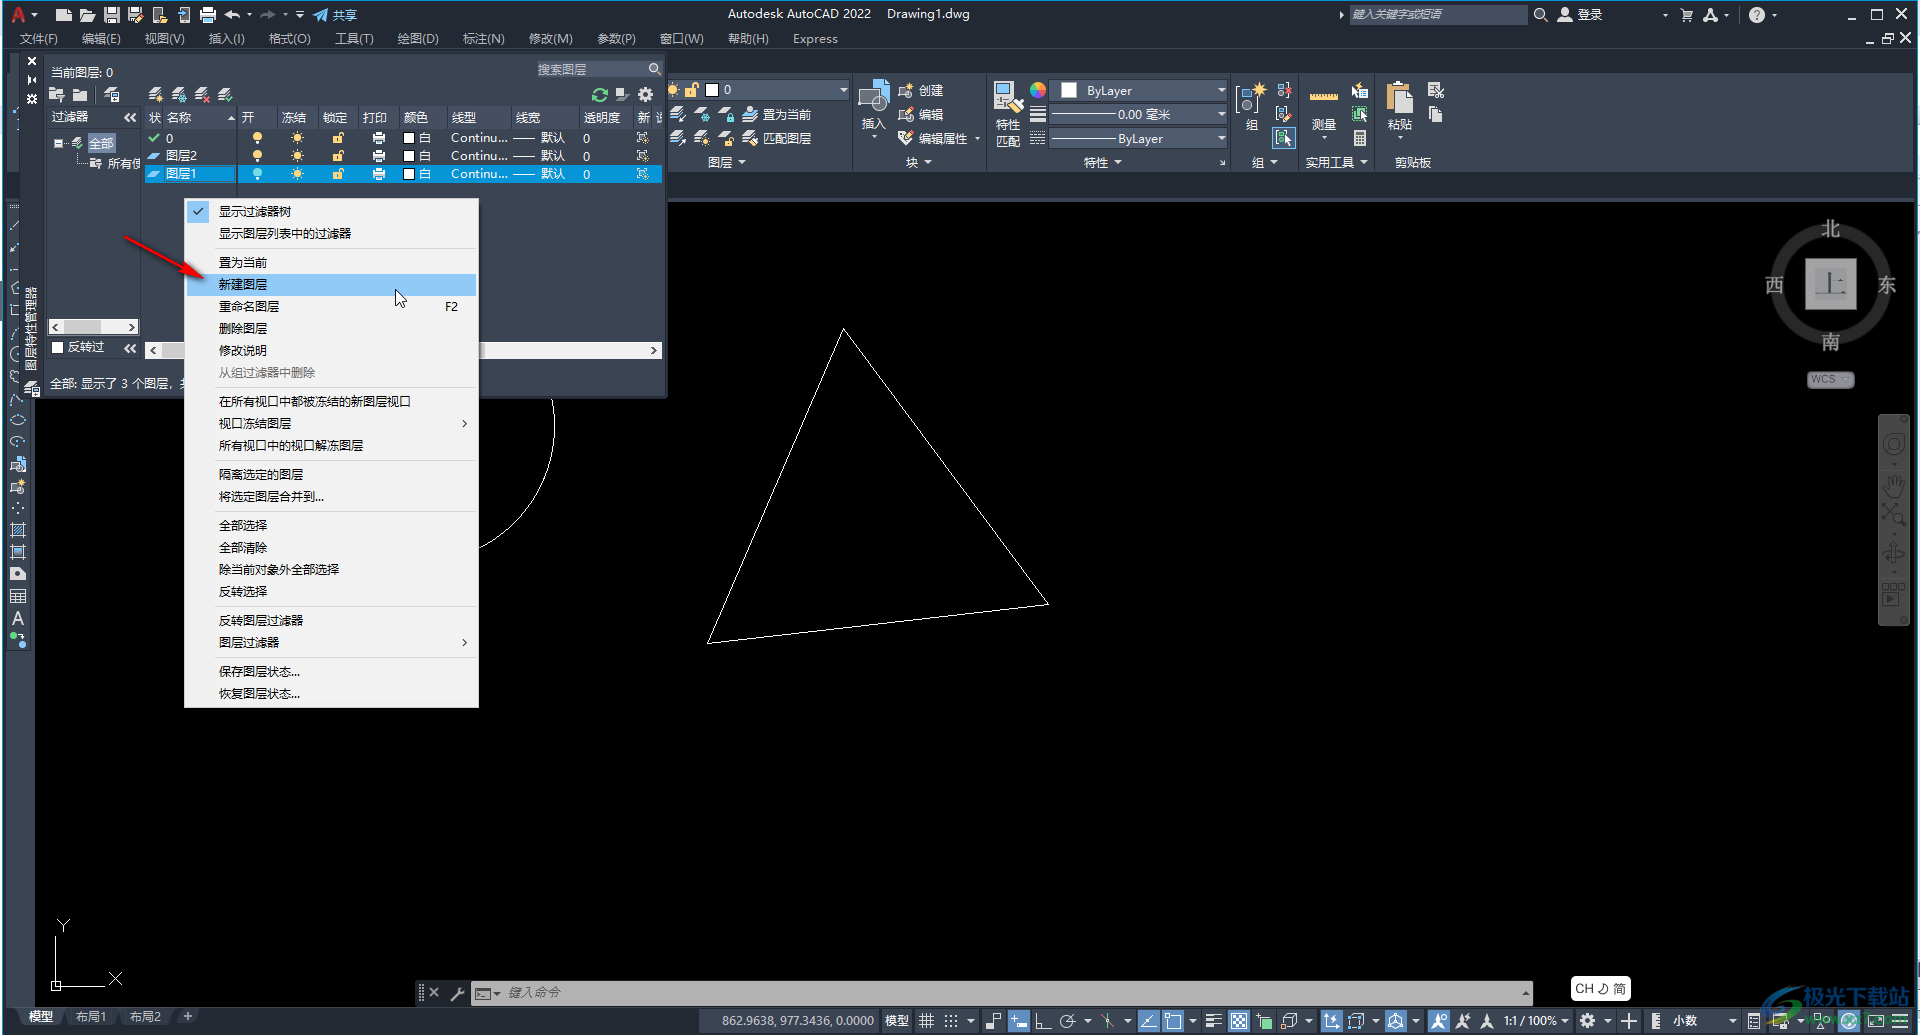Screen dimensions: 1920x1035
Task: Click the 置为当前 button in ribbon
Action: (x=776, y=114)
